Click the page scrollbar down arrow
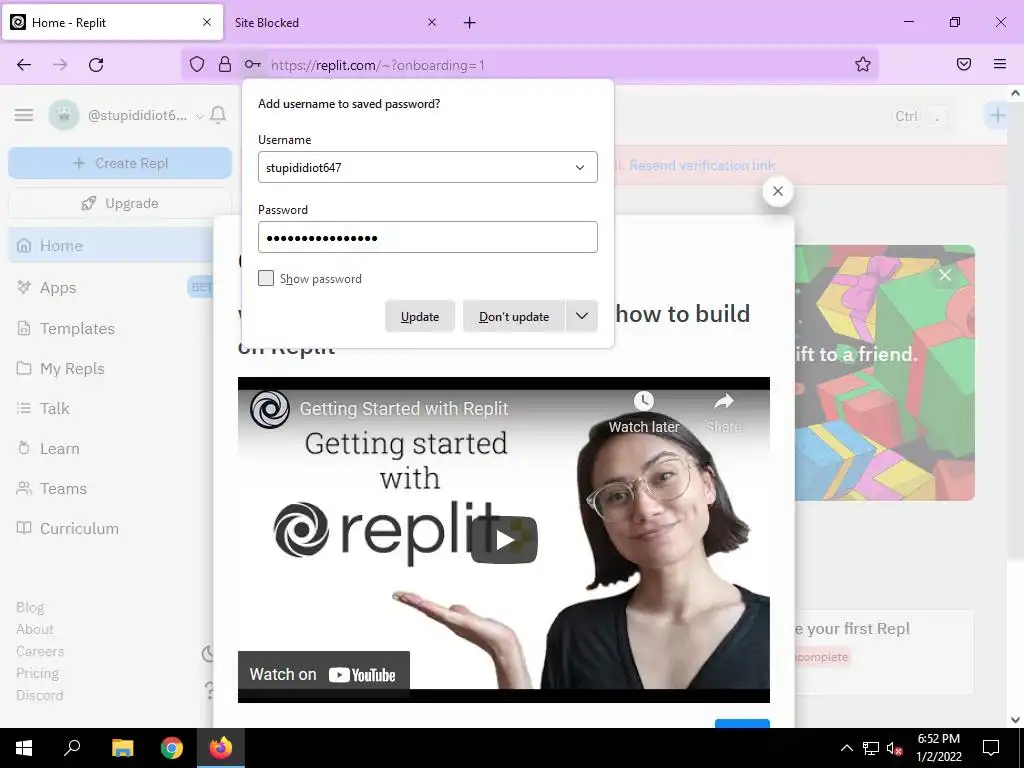 [x=1015, y=720]
